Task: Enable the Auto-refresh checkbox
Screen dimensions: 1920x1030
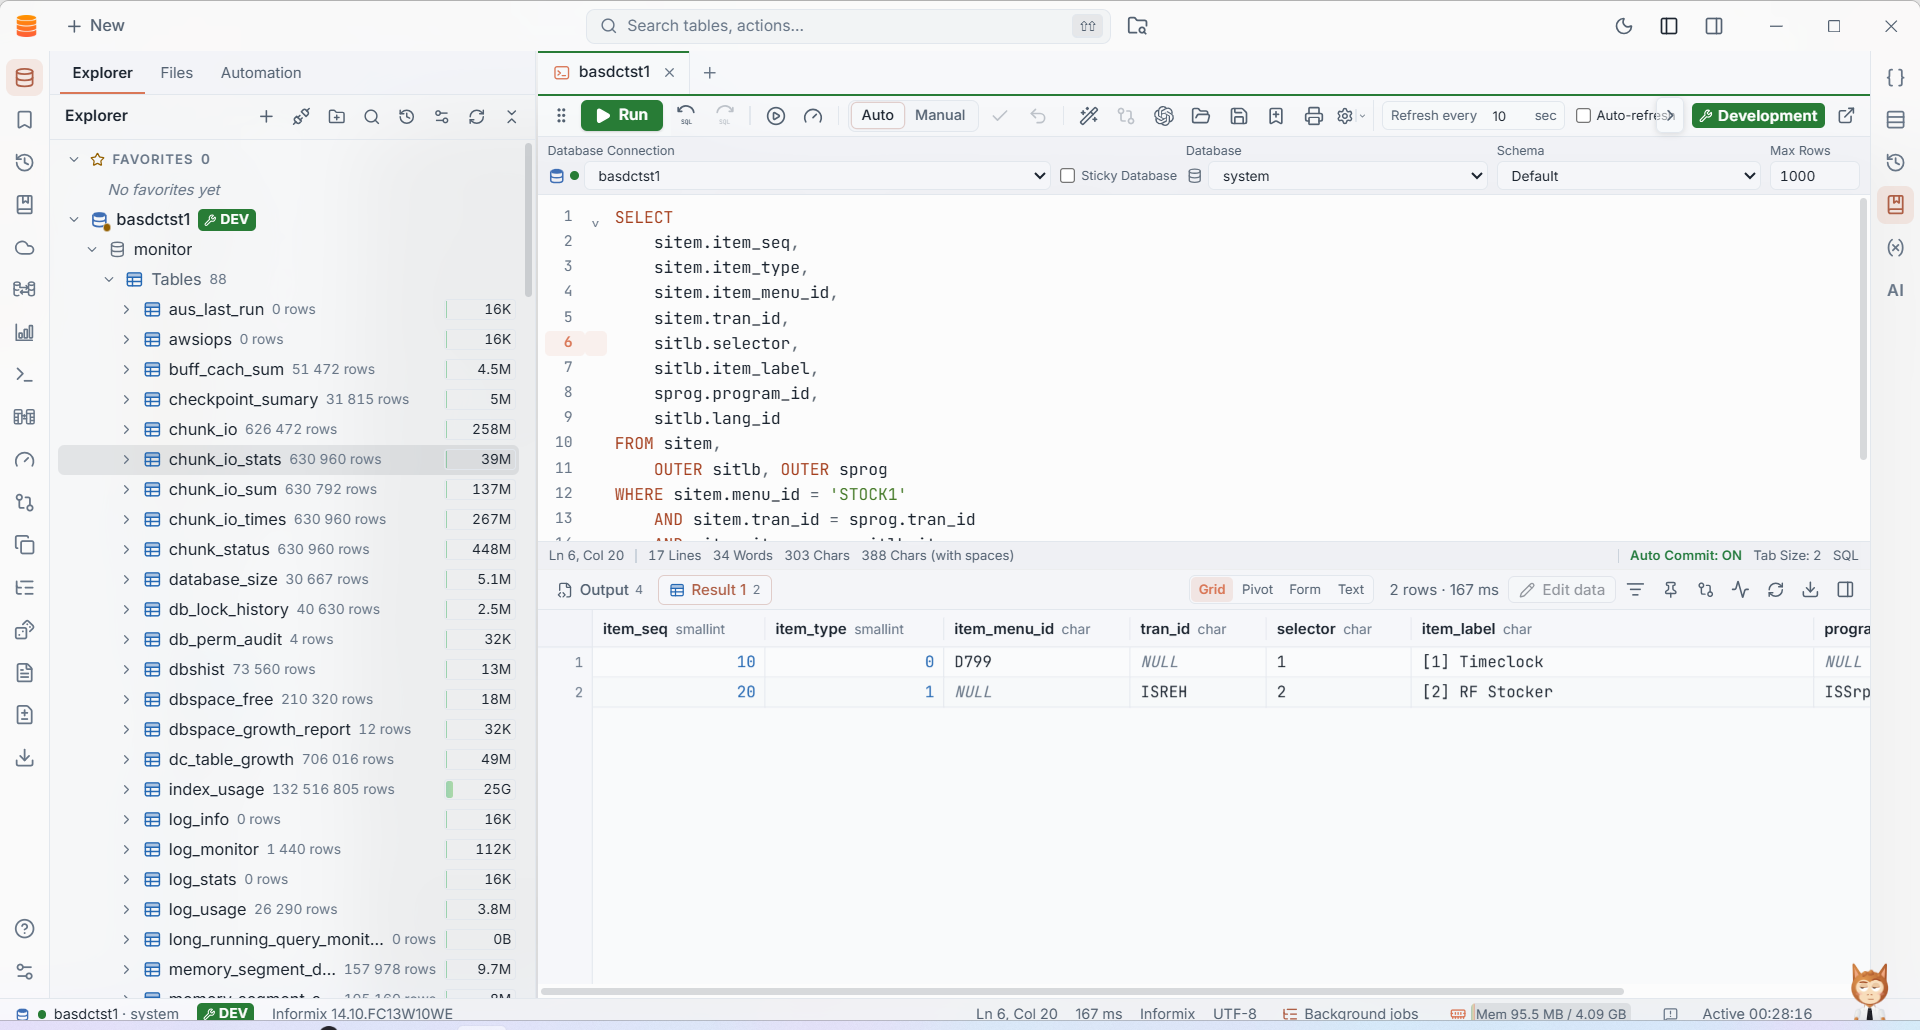Action: [1584, 116]
